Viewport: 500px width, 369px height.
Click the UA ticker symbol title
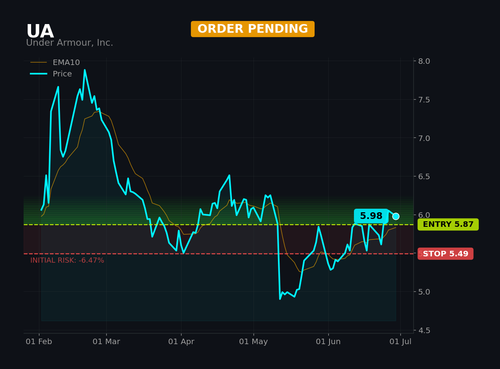pyautogui.click(x=40, y=31)
